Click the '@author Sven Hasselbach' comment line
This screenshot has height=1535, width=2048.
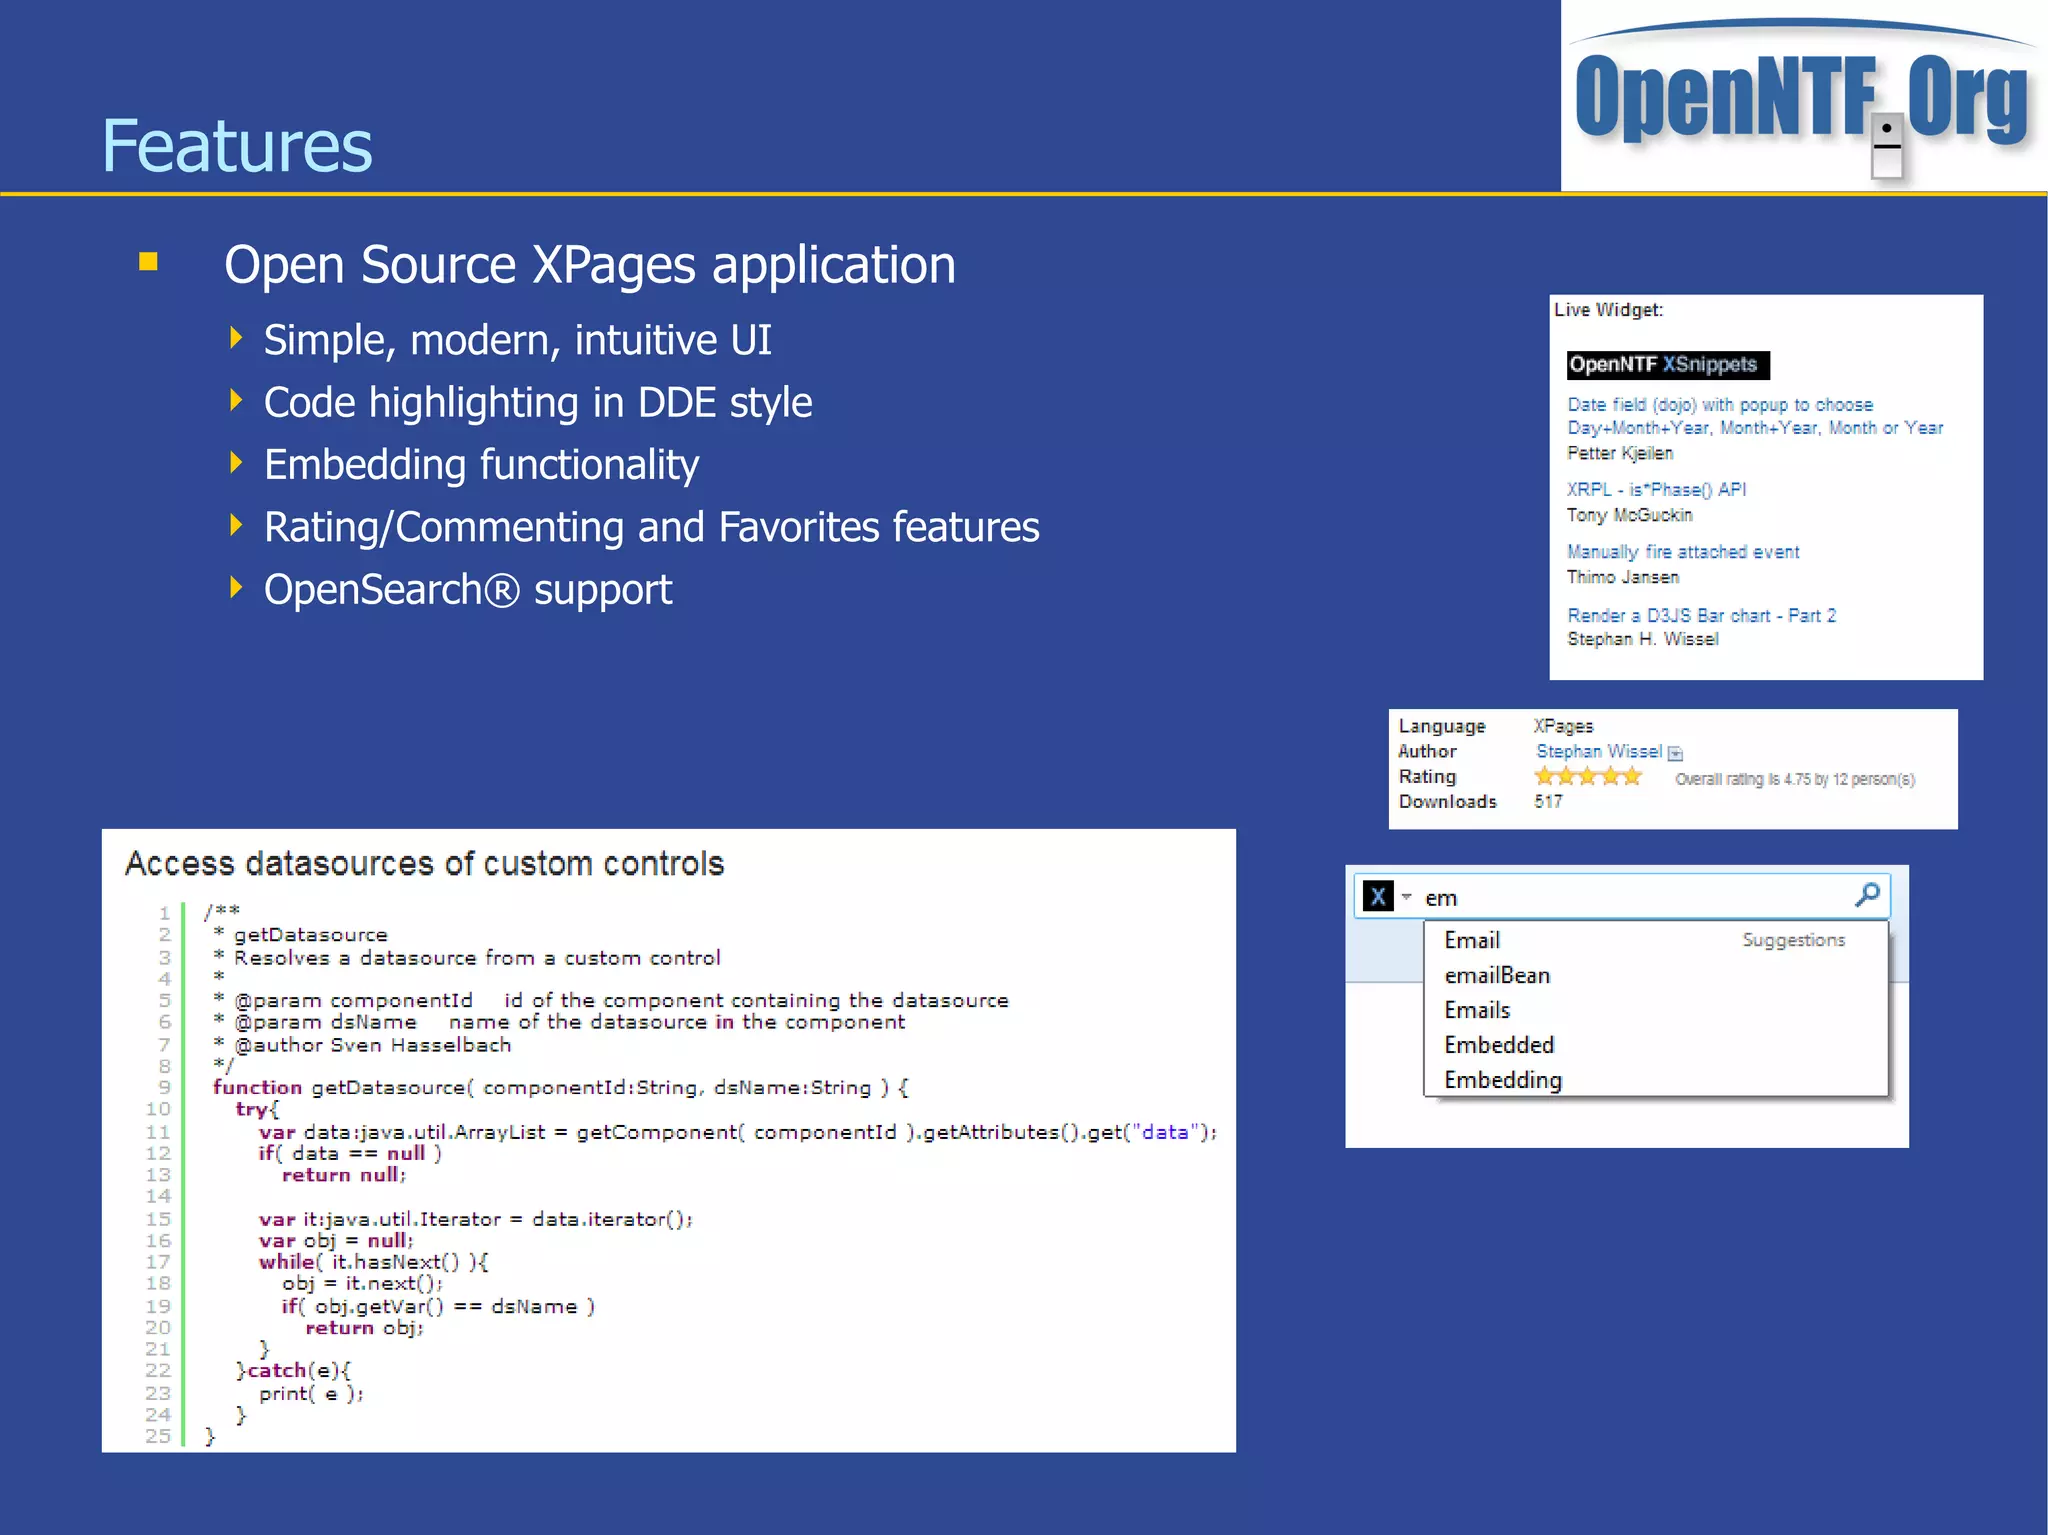point(362,1045)
